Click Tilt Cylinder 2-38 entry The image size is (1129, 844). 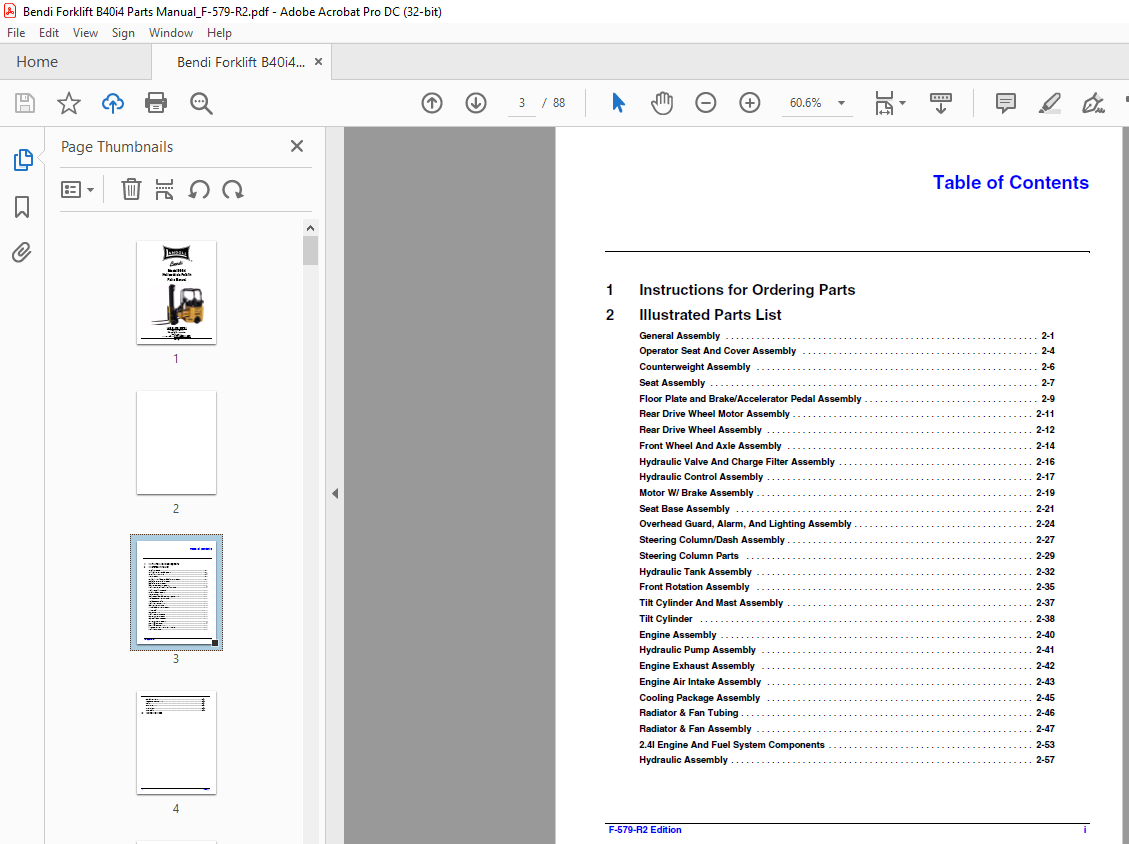point(847,619)
